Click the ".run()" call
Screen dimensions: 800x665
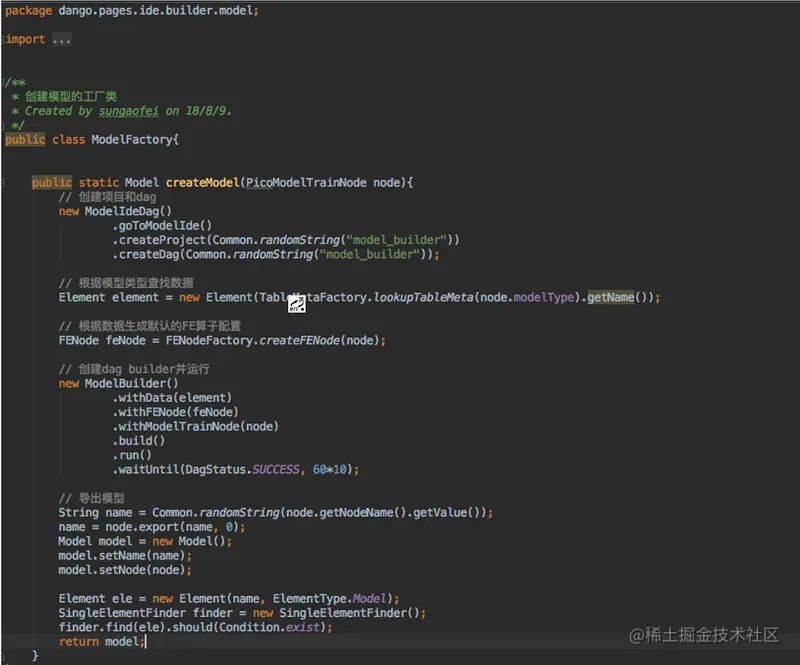coord(132,455)
